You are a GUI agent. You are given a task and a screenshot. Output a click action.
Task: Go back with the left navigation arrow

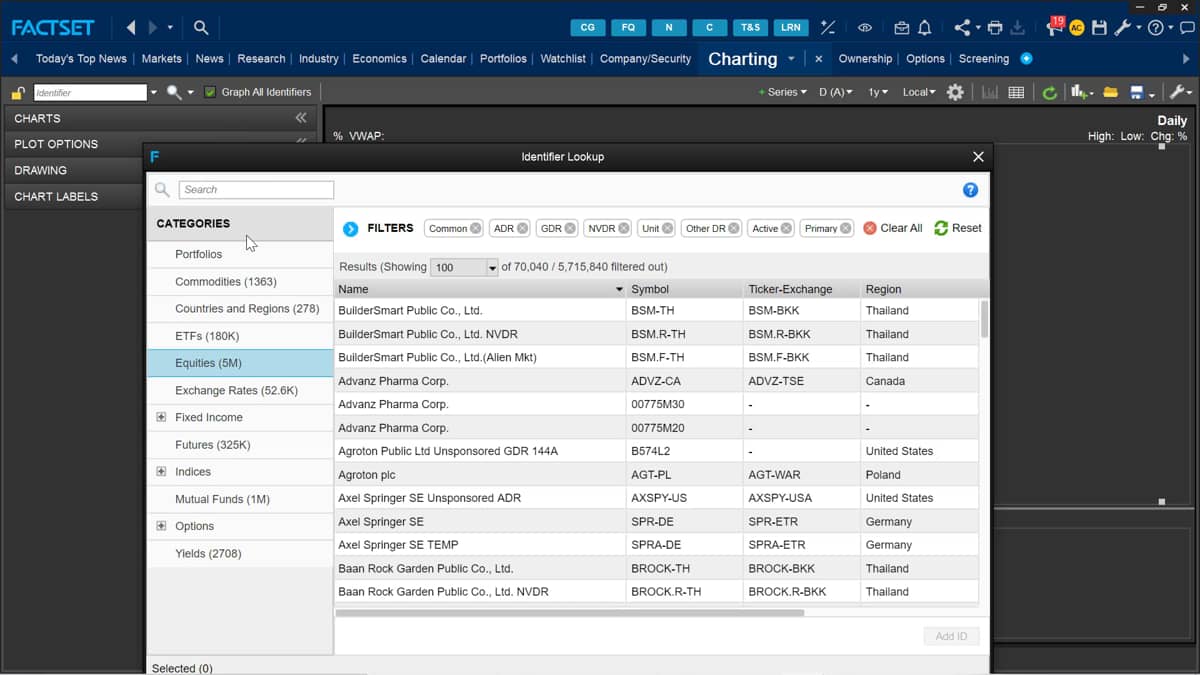tap(131, 28)
